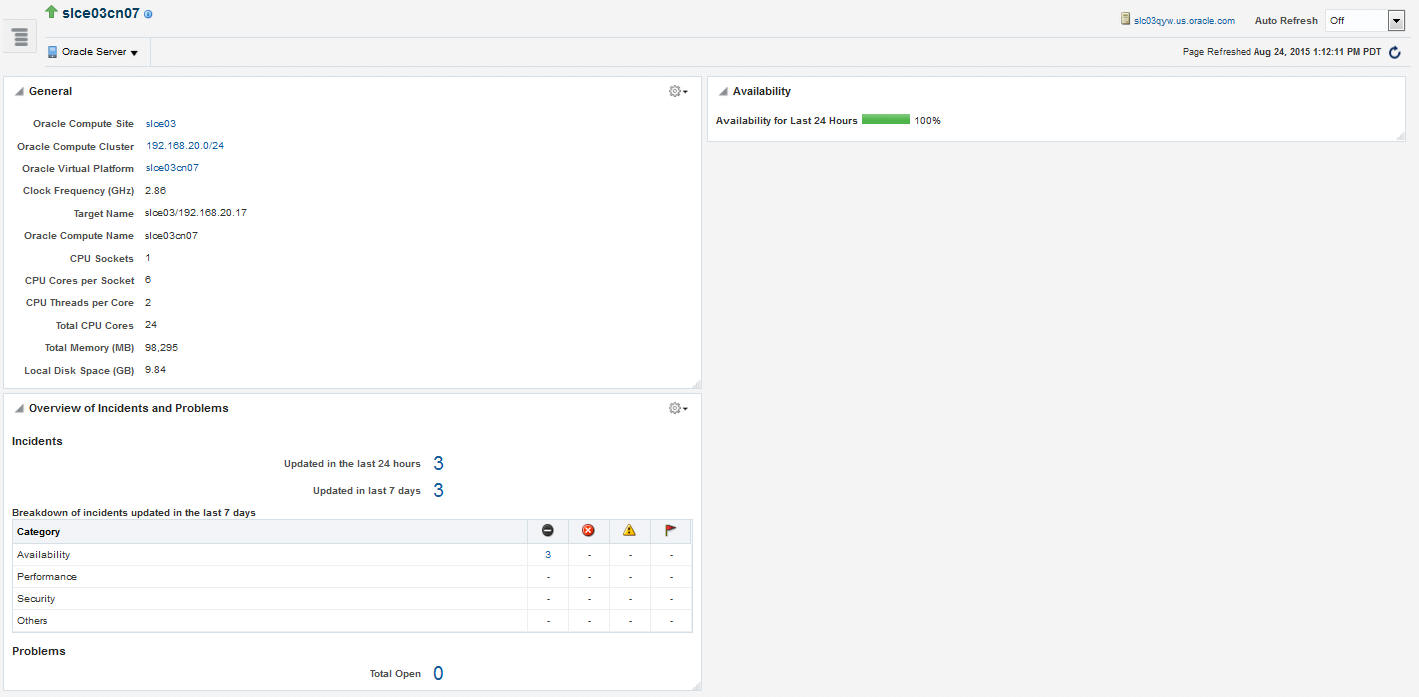1419x697 pixels.
Task: Click the Target Name value slce03/192.168.20.17
Action: coord(196,213)
